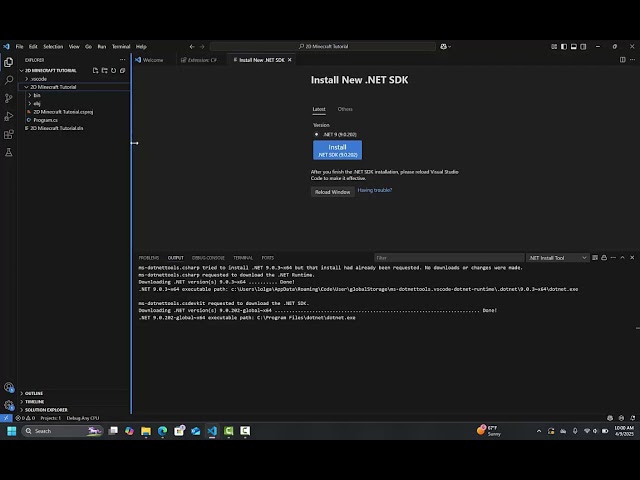Open the Manage gear in activity bar

pyautogui.click(x=9, y=405)
